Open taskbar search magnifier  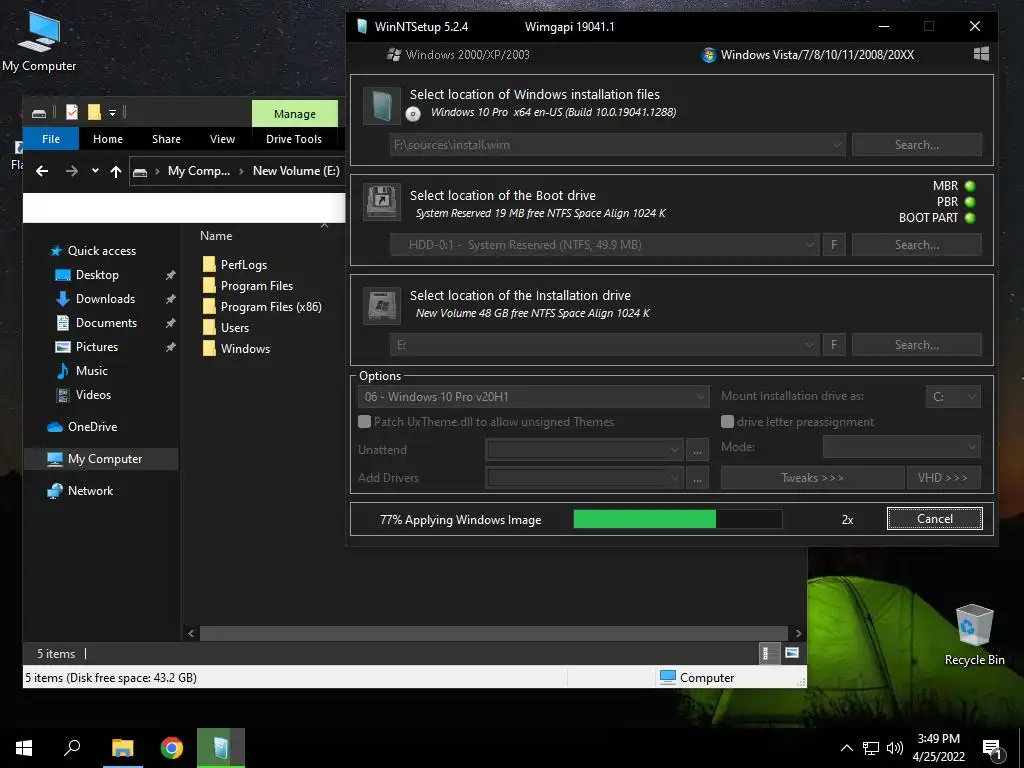72,748
